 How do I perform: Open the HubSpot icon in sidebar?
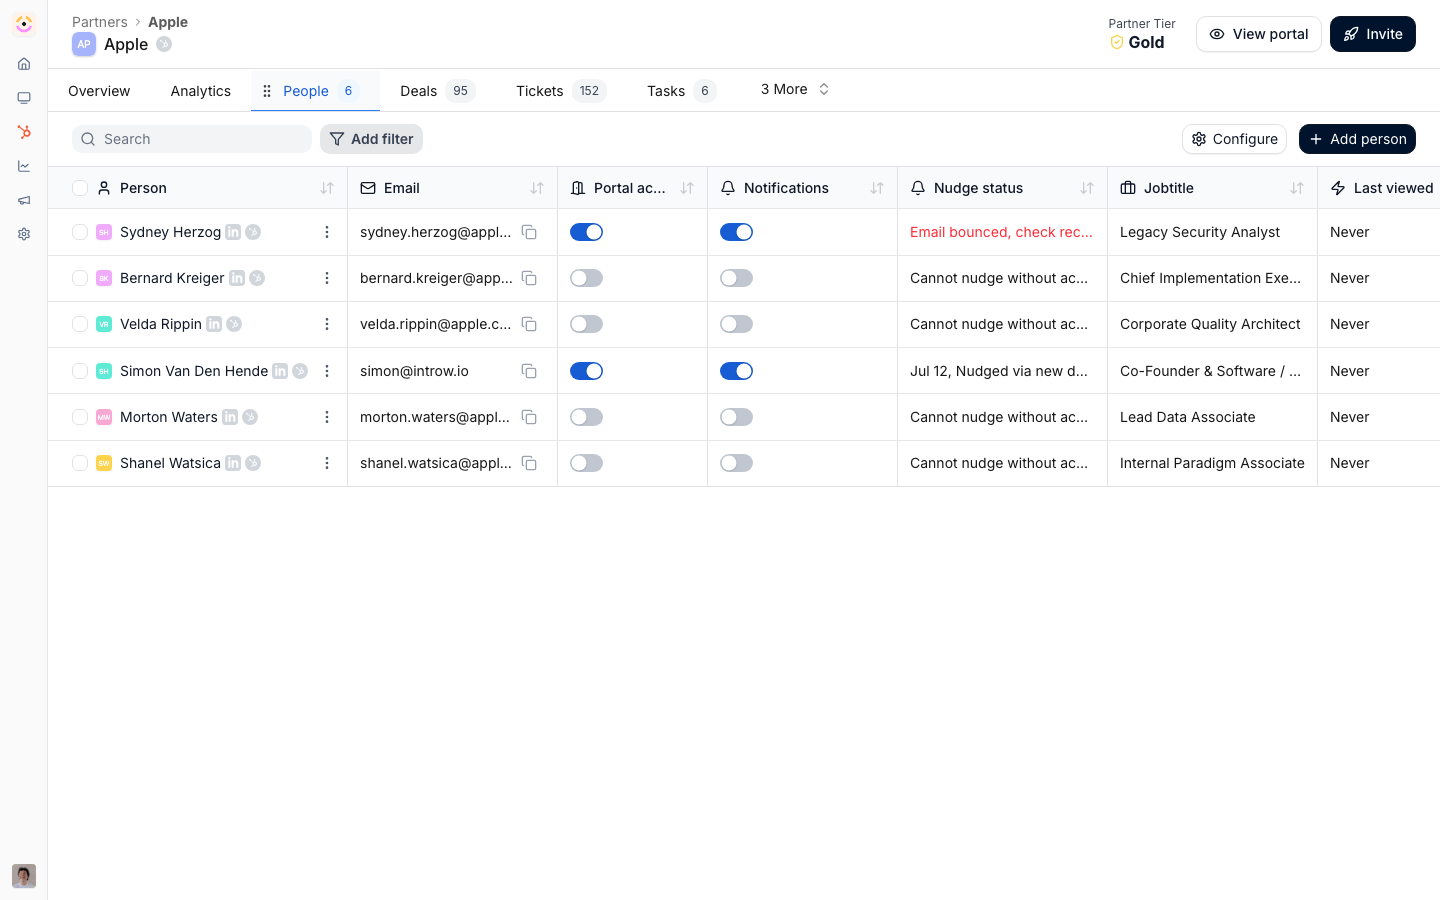point(24,132)
